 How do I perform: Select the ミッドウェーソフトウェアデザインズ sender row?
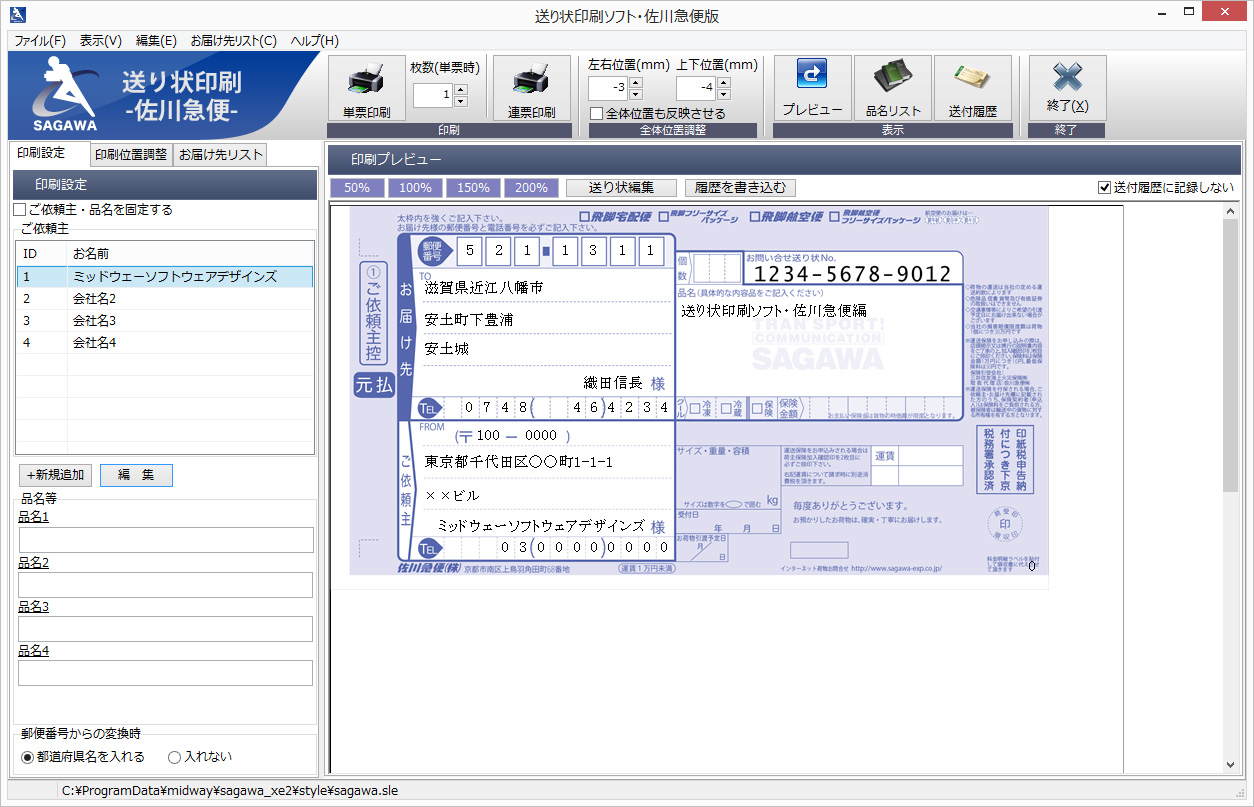(x=165, y=276)
